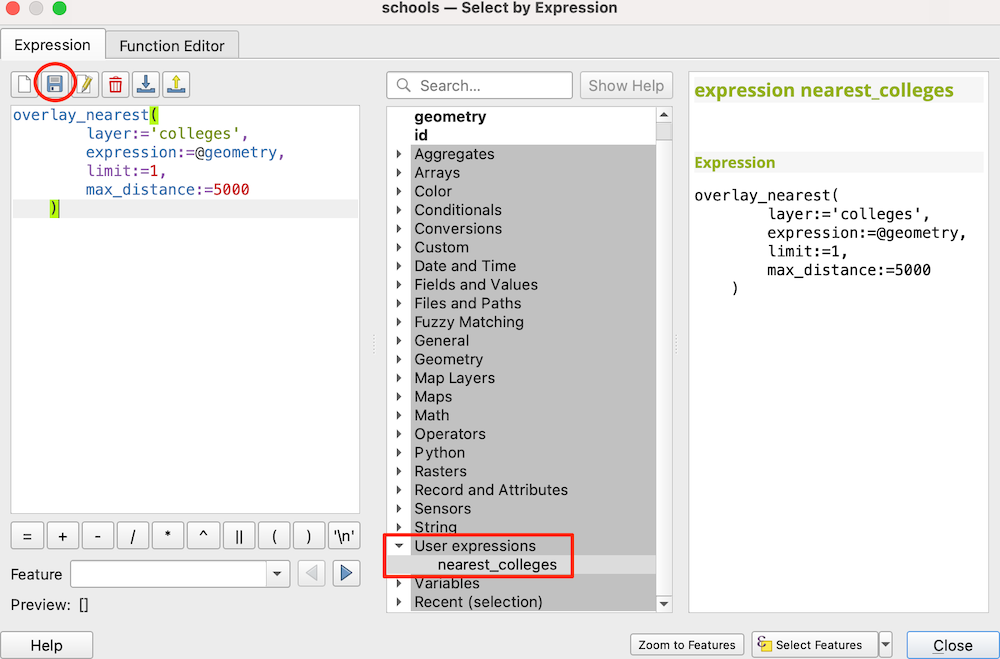Expand the Arrays function group
The image size is (1000, 659).
[x=399, y=172]
